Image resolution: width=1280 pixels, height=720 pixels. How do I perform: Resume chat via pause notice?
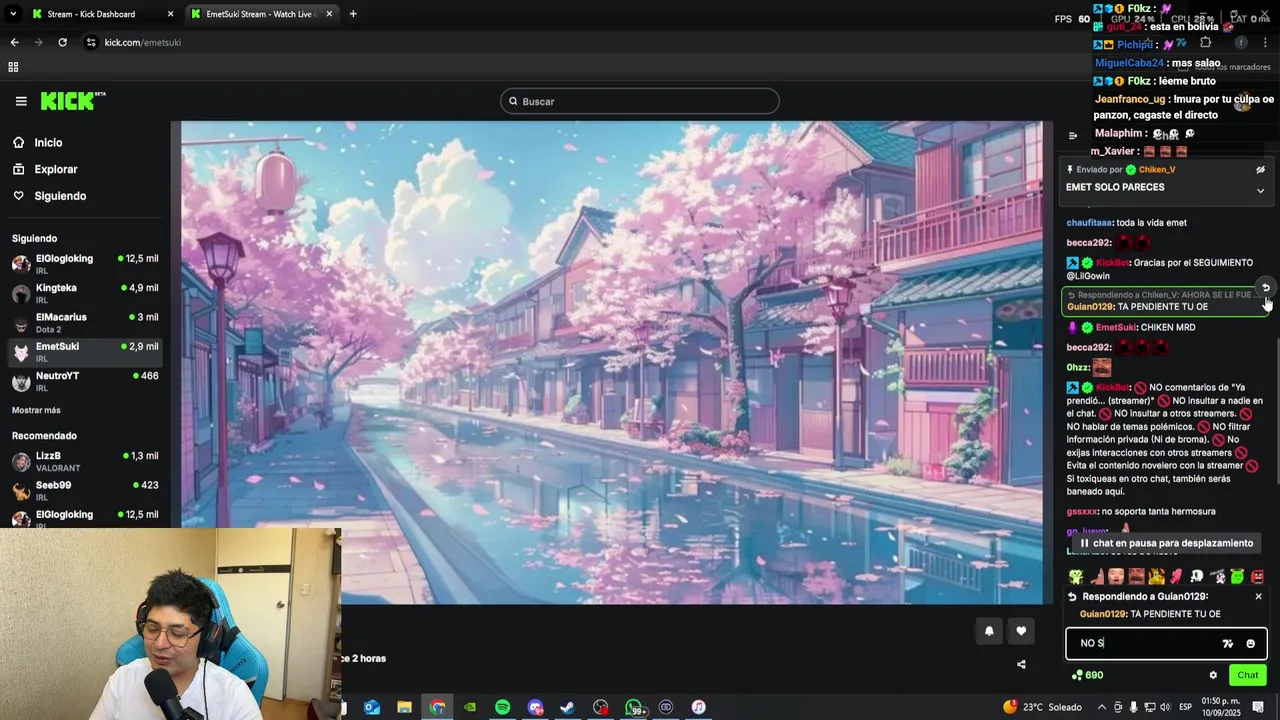1166,543
